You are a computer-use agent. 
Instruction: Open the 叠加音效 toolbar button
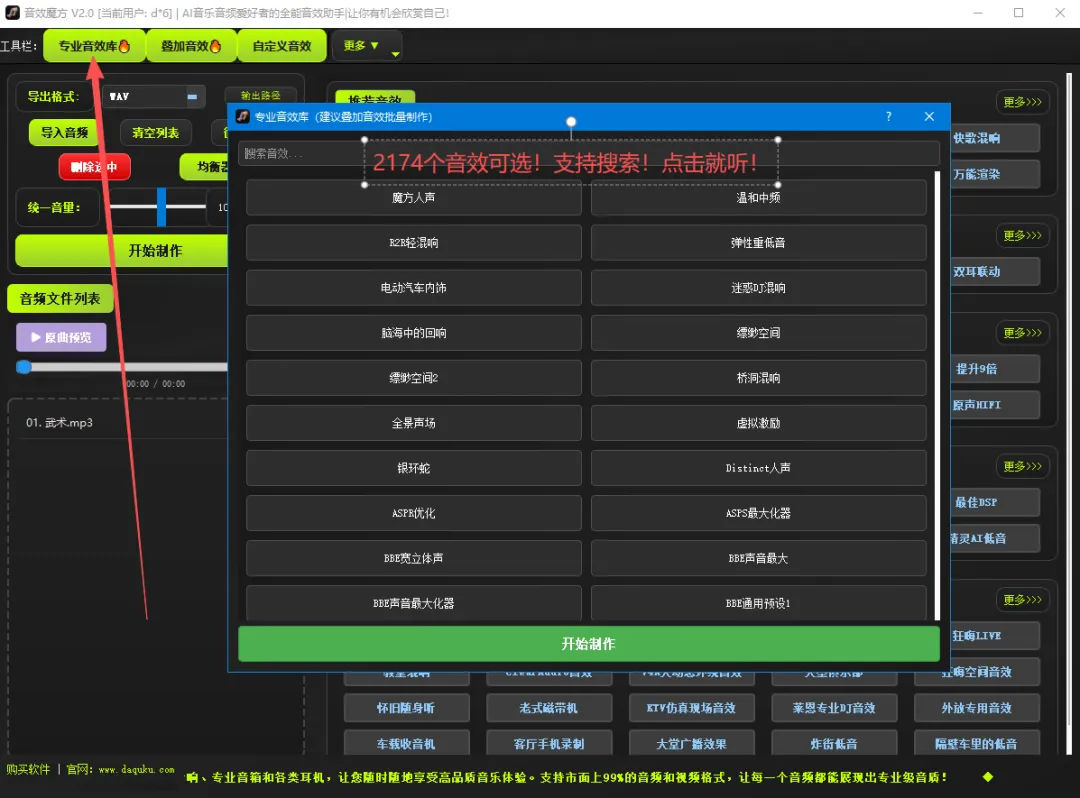pos(191,46)
